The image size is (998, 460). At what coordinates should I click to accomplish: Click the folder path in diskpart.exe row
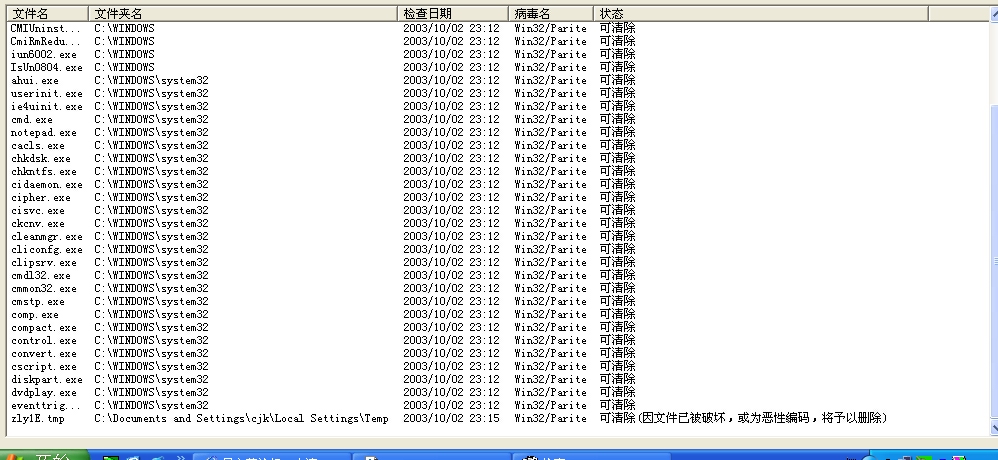pos(151,379)
